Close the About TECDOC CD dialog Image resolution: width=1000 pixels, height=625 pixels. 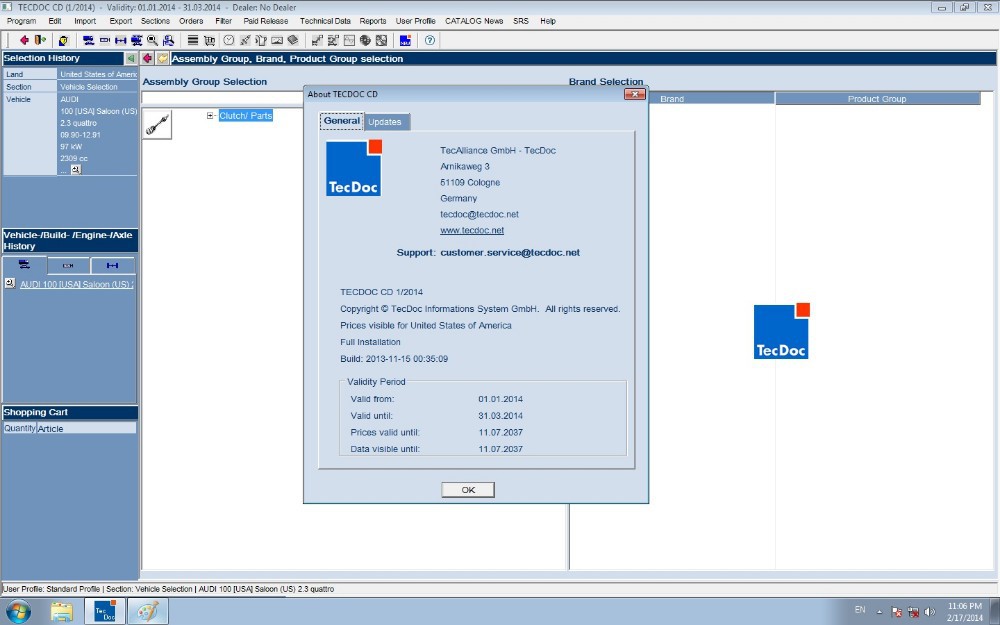click(x=635, y=94)
